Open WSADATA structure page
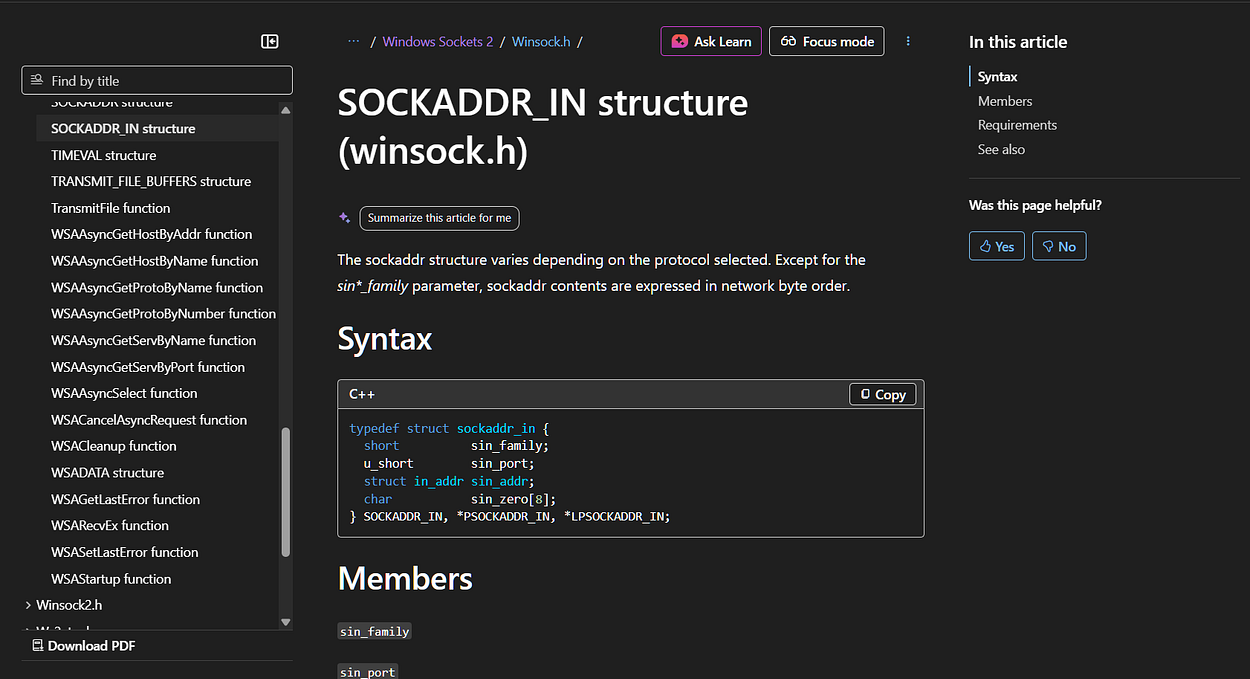 pyautogui.click(x=108, y=472)
